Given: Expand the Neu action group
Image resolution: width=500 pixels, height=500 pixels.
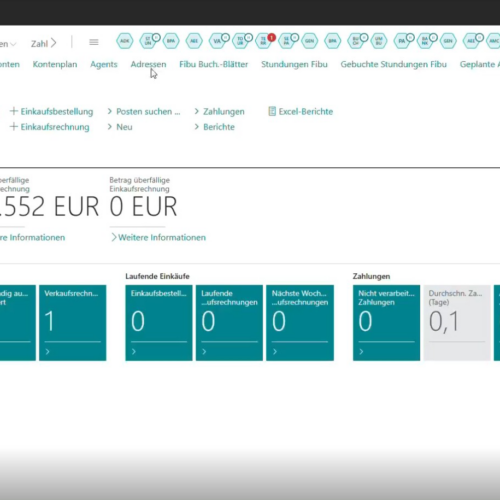Looking at the screenshot, I should [x=120, y=127].
